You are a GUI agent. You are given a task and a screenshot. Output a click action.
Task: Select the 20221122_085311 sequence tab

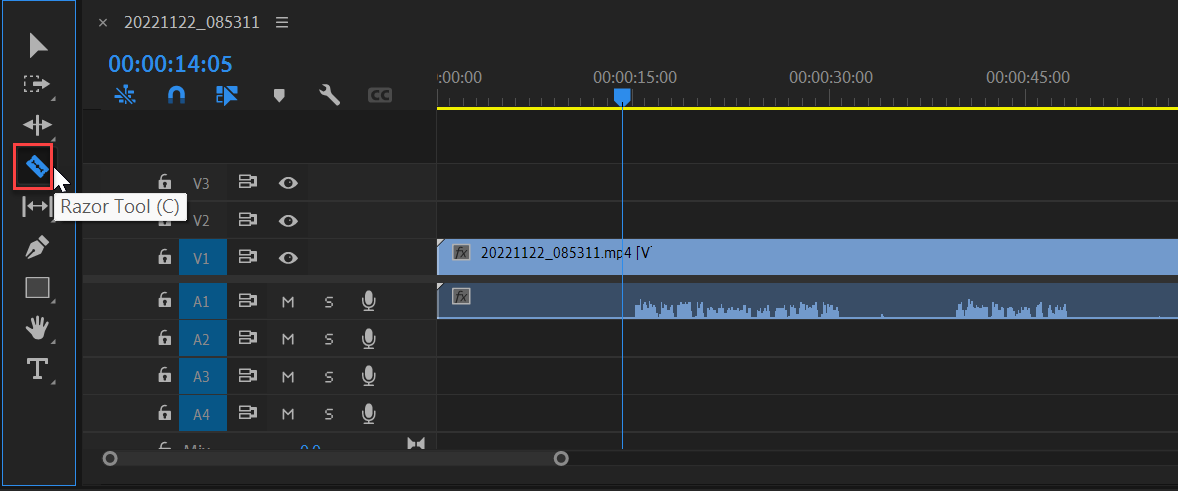[192, 23]
